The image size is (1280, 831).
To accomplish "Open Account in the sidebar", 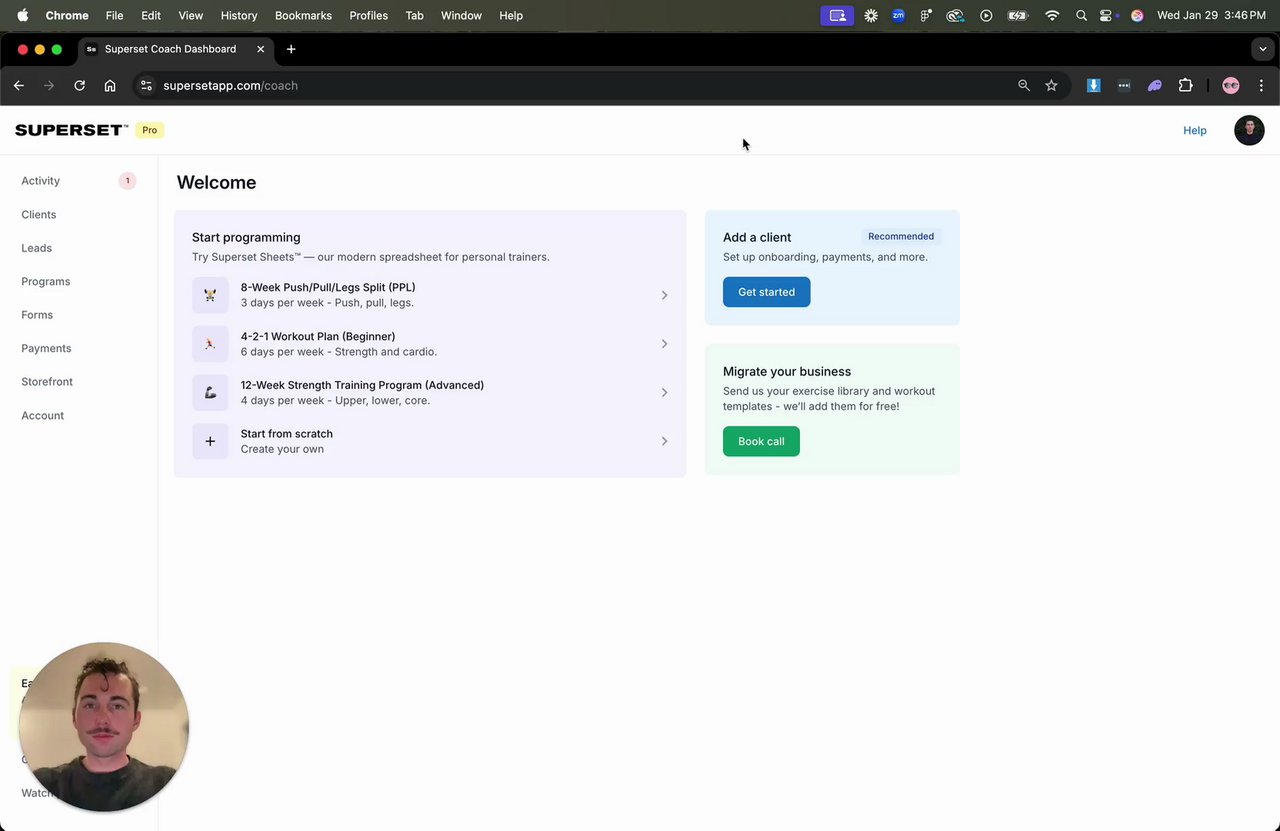I will pos(43,416).
